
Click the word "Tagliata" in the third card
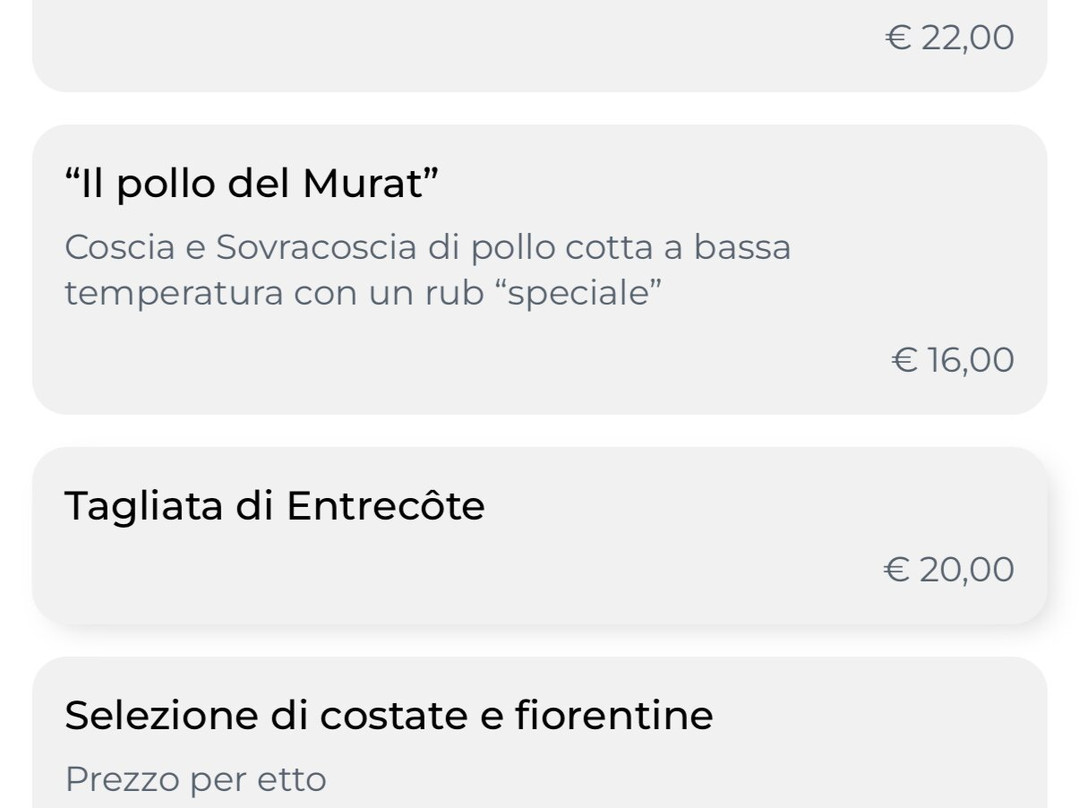tap(145, 506)
